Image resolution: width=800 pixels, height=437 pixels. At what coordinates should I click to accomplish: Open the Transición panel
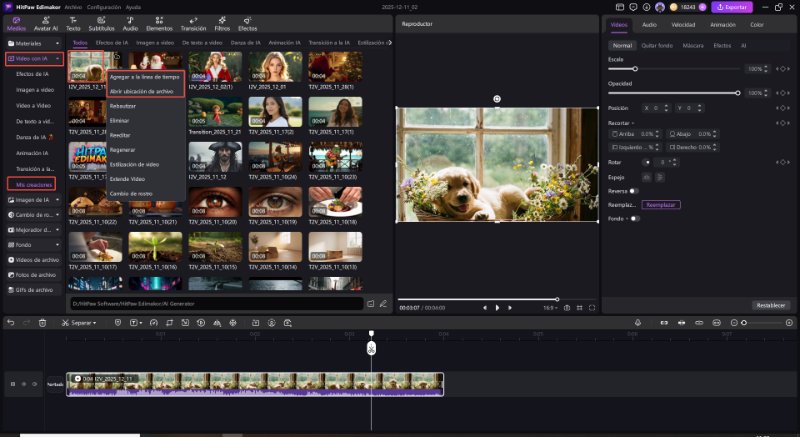coord(193,23)
